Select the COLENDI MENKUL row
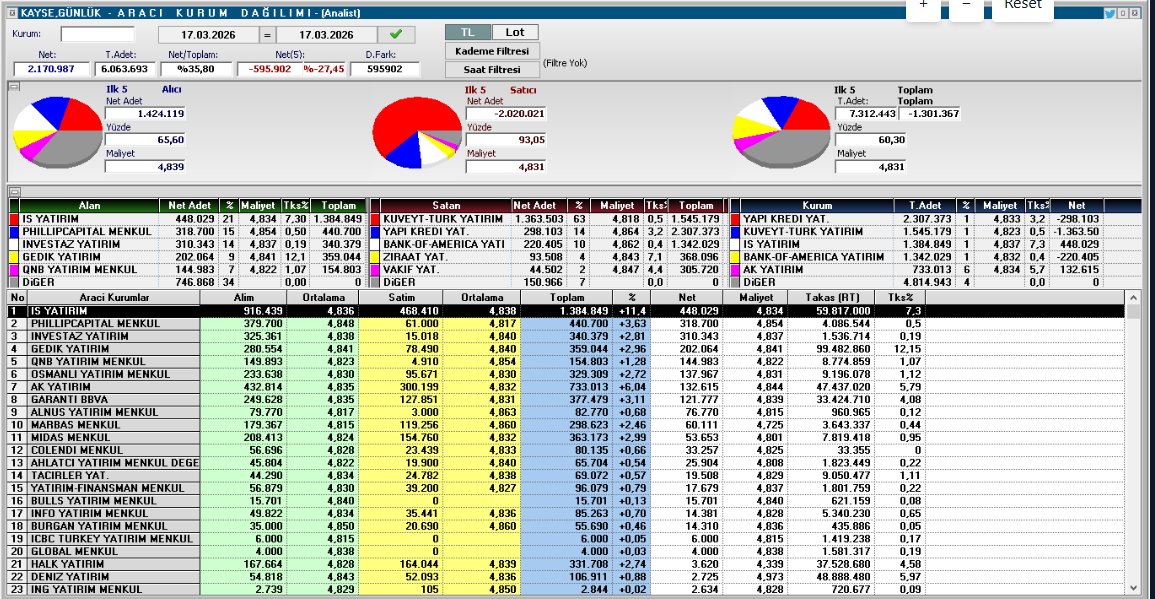The width and height of the screenshot is (1155, 599). click(x=566, y=450)
